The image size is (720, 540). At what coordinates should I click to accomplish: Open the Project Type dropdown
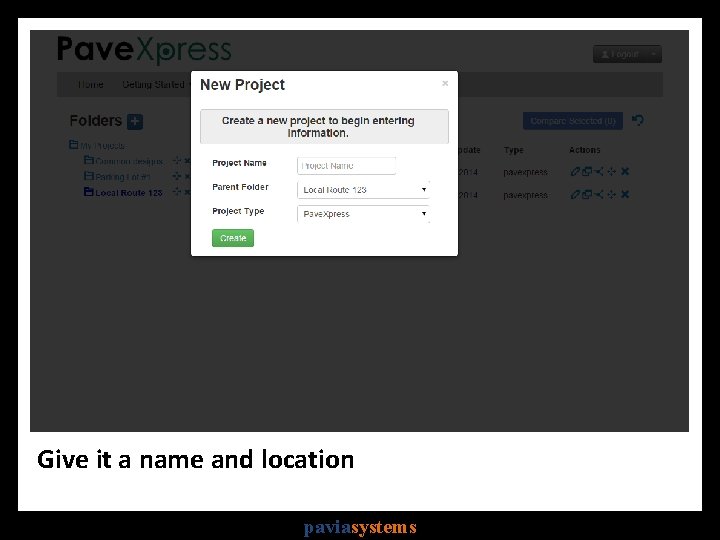[x=363, y=214]
